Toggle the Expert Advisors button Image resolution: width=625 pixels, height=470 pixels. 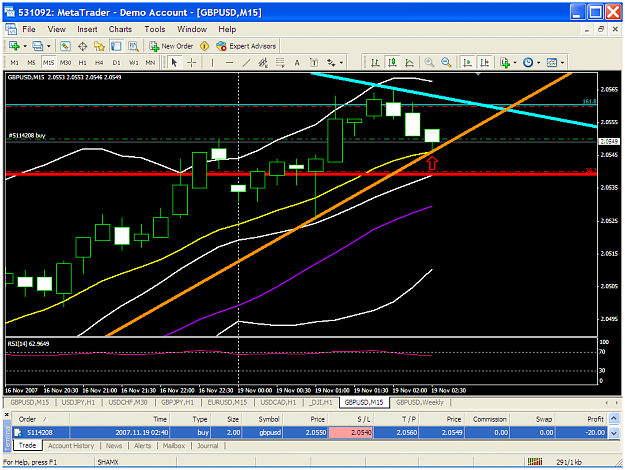[x=246, y=46]
